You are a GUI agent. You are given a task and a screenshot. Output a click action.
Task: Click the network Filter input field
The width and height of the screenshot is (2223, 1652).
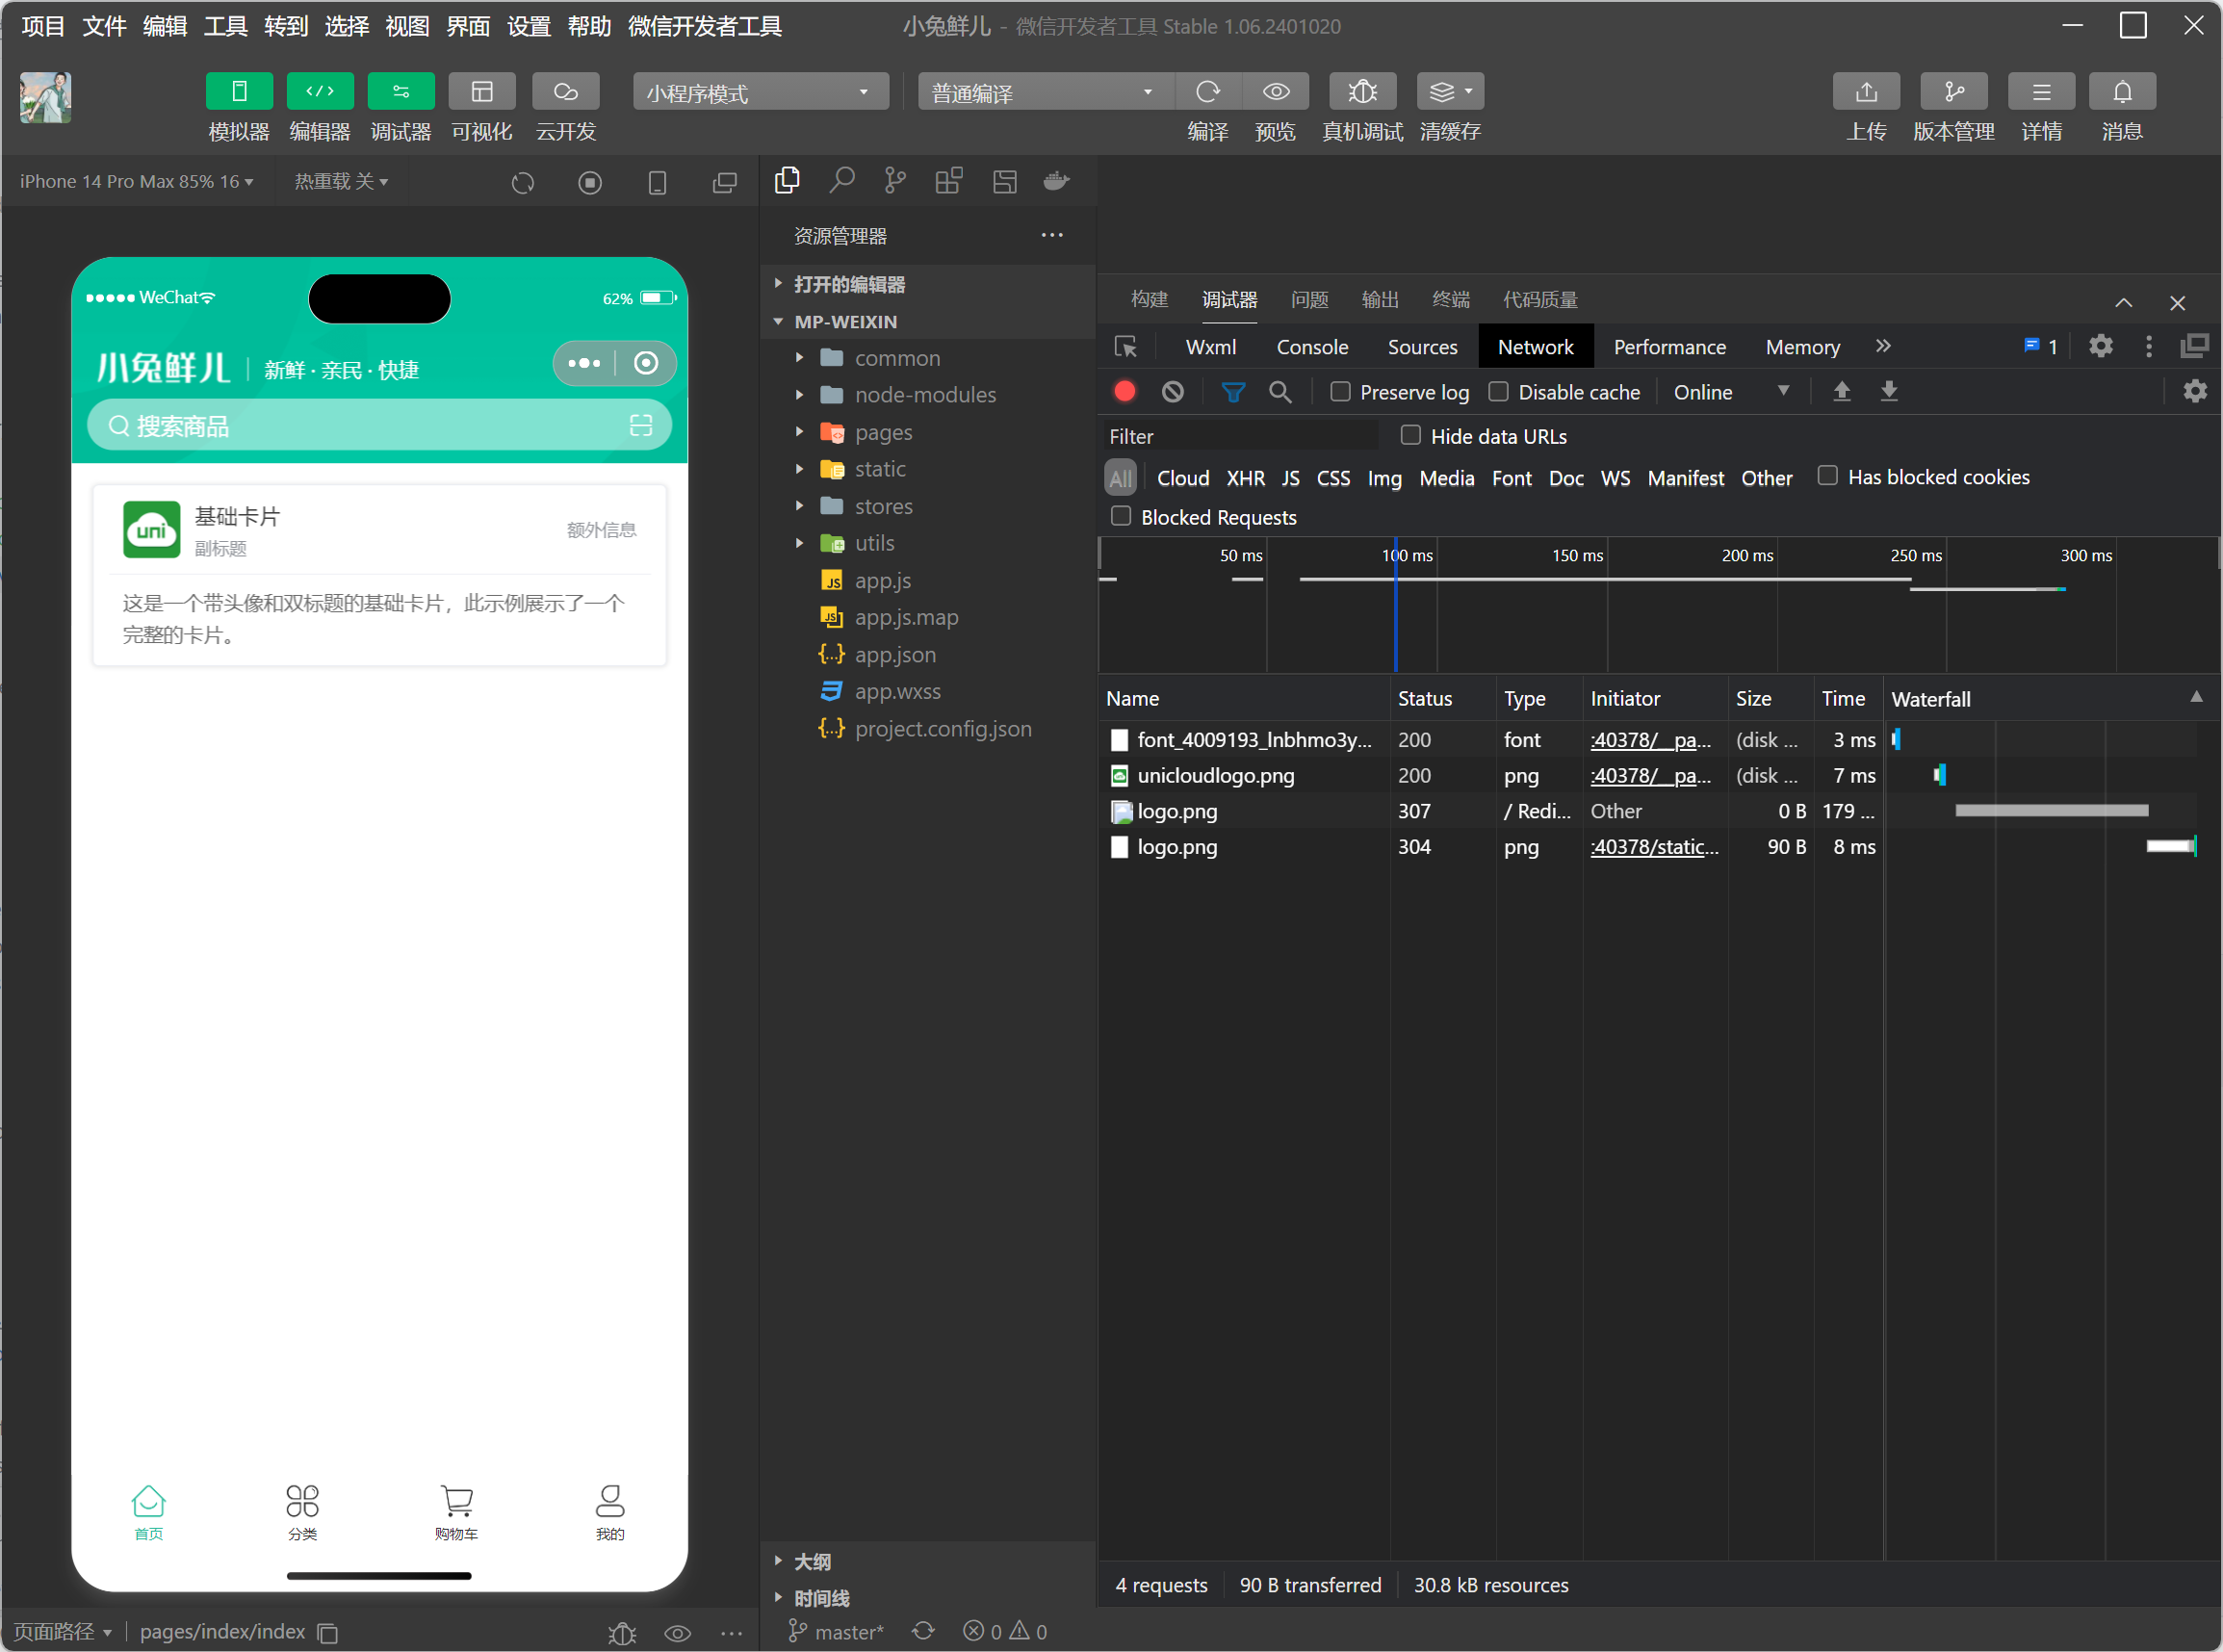click(x=1240, y=436)
